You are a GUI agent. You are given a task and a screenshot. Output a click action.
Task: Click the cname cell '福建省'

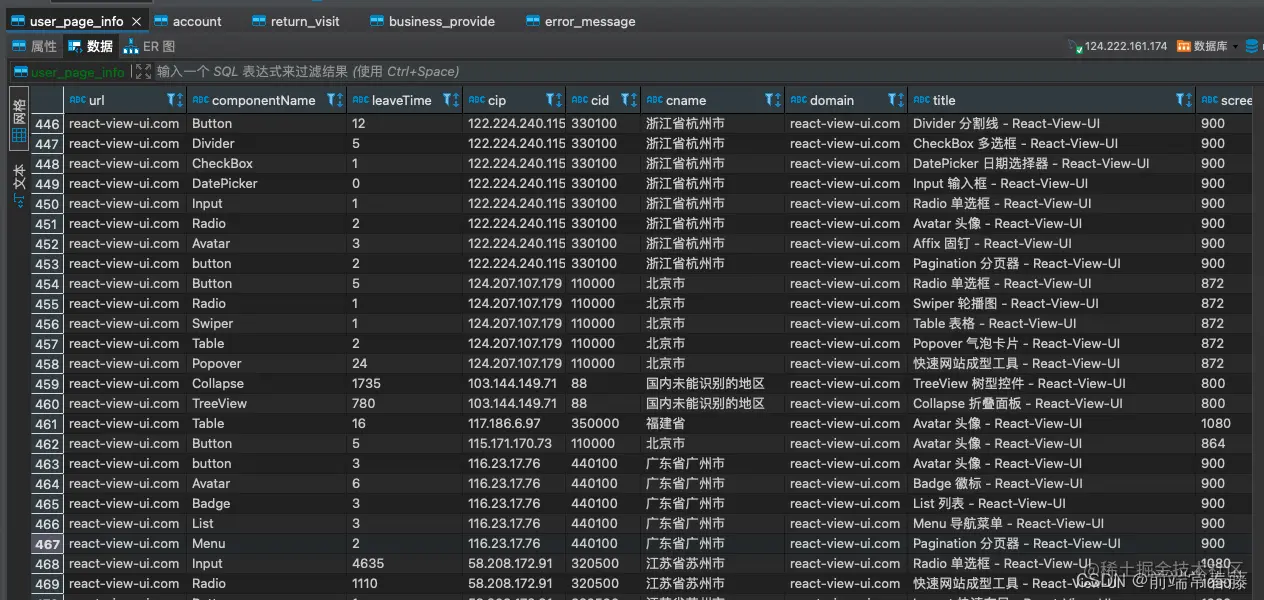[x=712, y=423]
